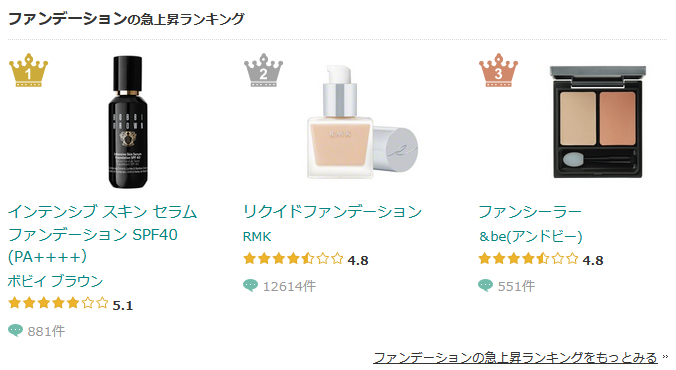Visit the RMK brand link
676x370 pixels.
click(257, 236)
